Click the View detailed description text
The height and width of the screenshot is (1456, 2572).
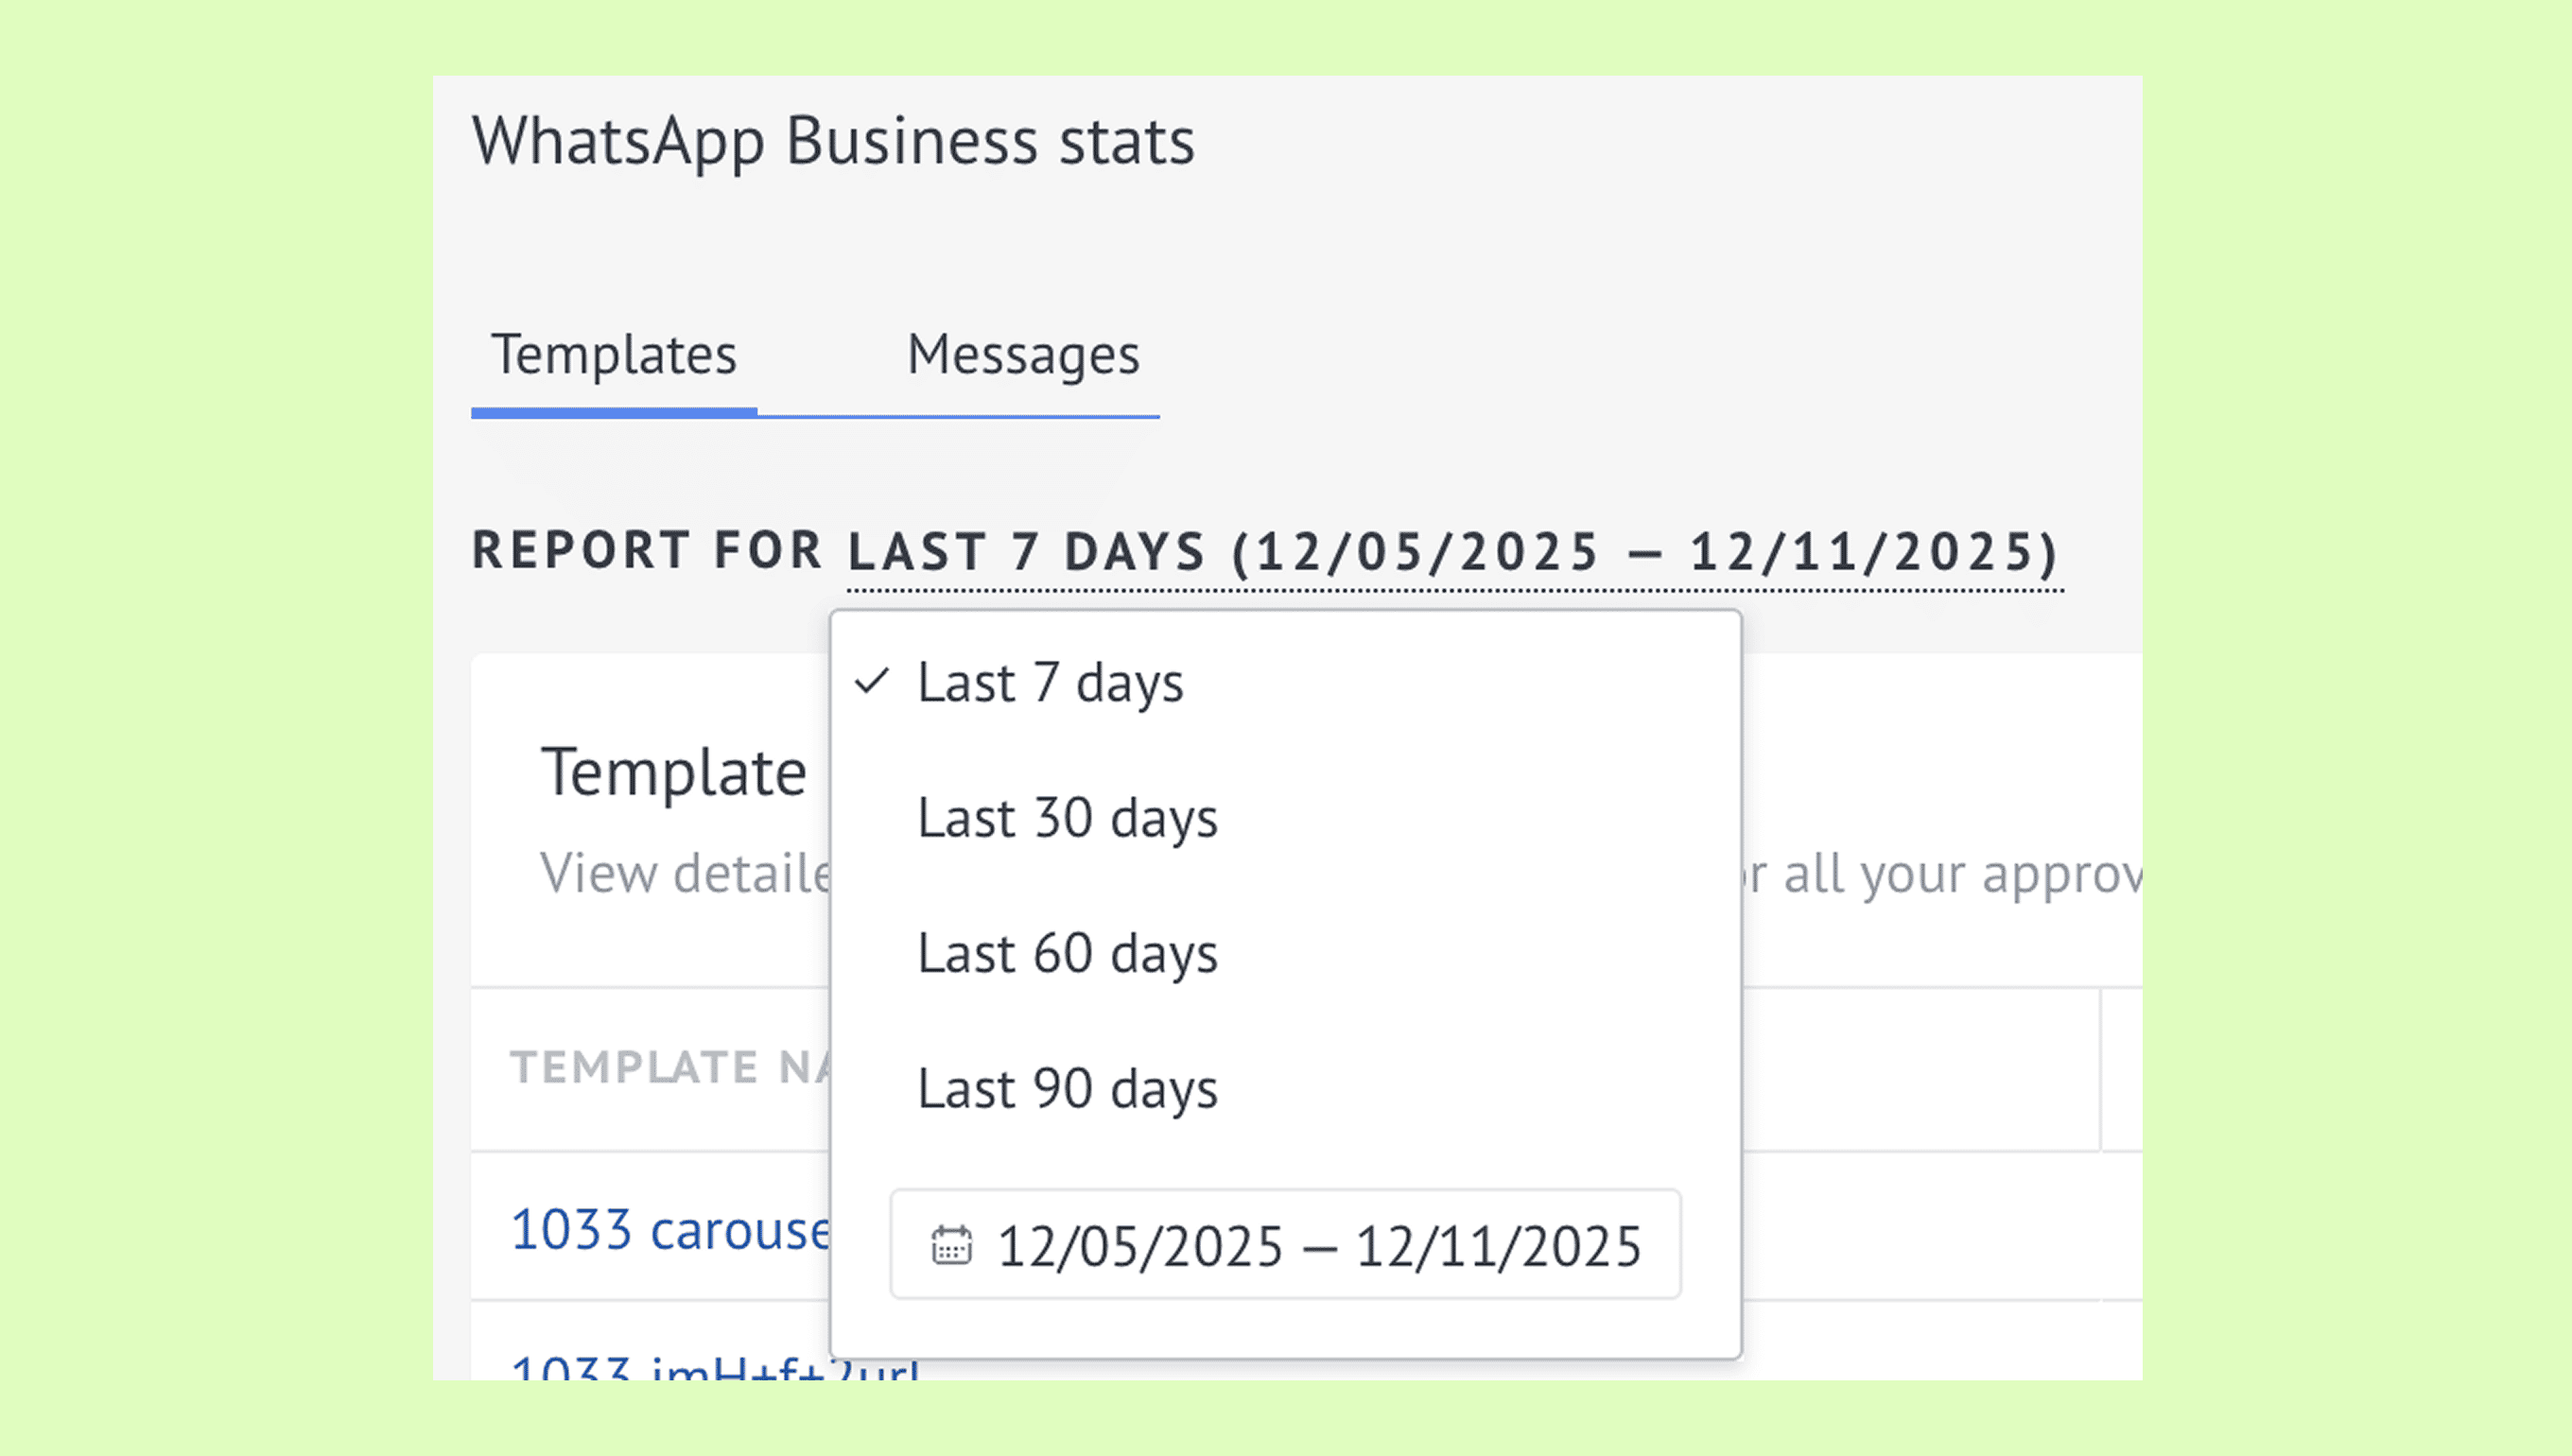[685, 873]
